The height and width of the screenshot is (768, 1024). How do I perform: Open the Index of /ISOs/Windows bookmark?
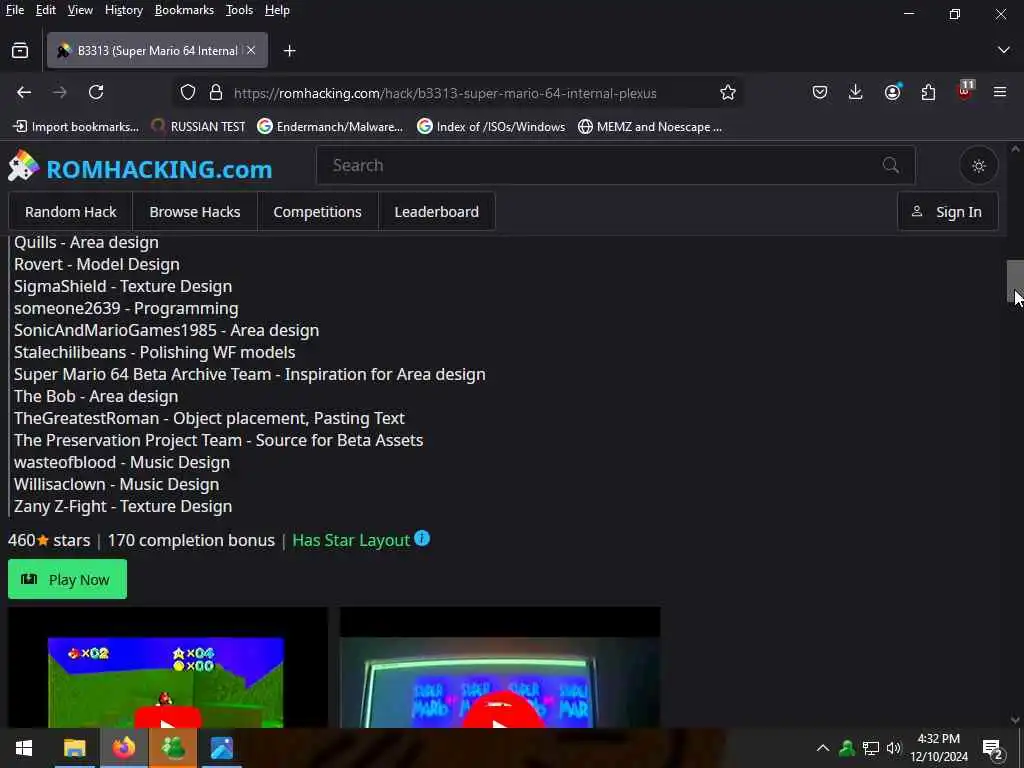(x=491, y=127)
